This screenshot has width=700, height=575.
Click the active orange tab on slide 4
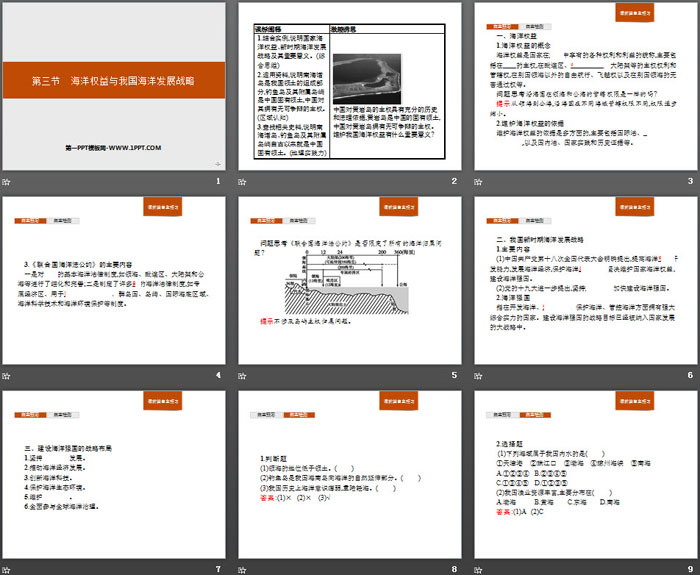tap(30, 221)
